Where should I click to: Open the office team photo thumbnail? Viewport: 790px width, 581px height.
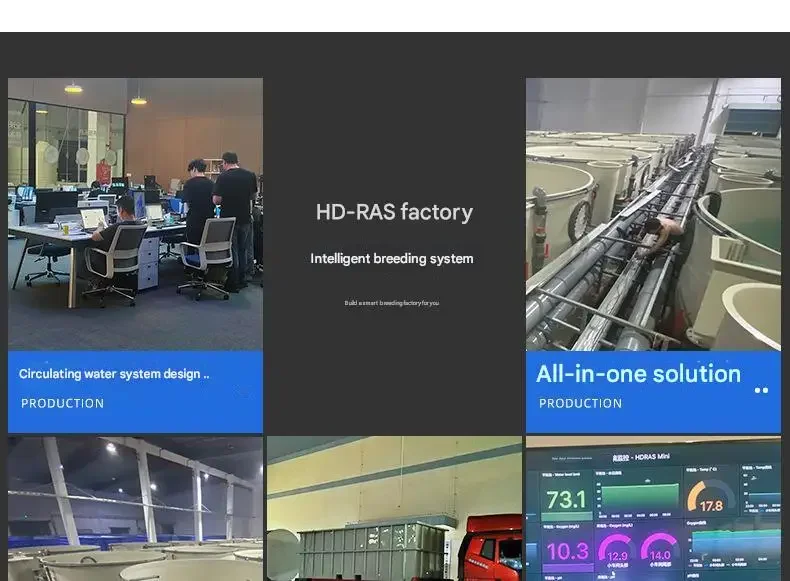pyautogui.click(x=135, y=214)
